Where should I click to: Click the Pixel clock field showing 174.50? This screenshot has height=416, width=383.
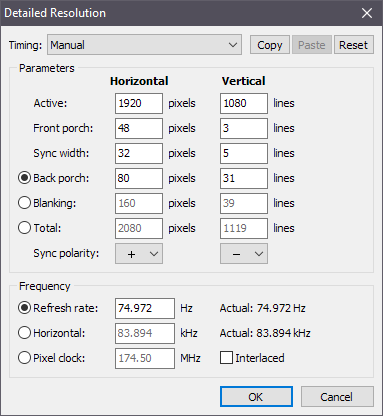coord(145,358)
